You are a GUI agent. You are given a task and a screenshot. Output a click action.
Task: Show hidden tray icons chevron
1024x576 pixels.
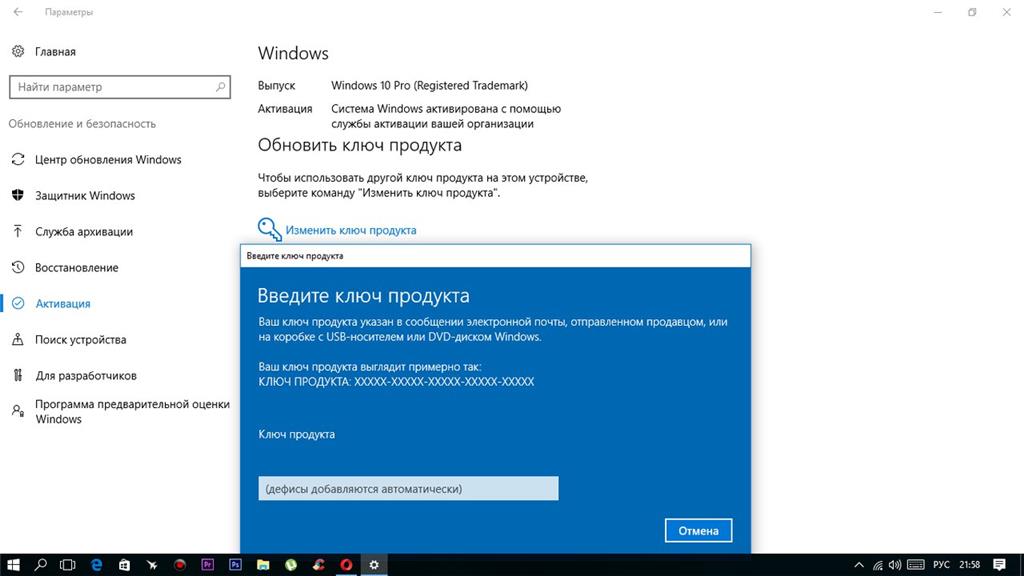click(859, 565)
